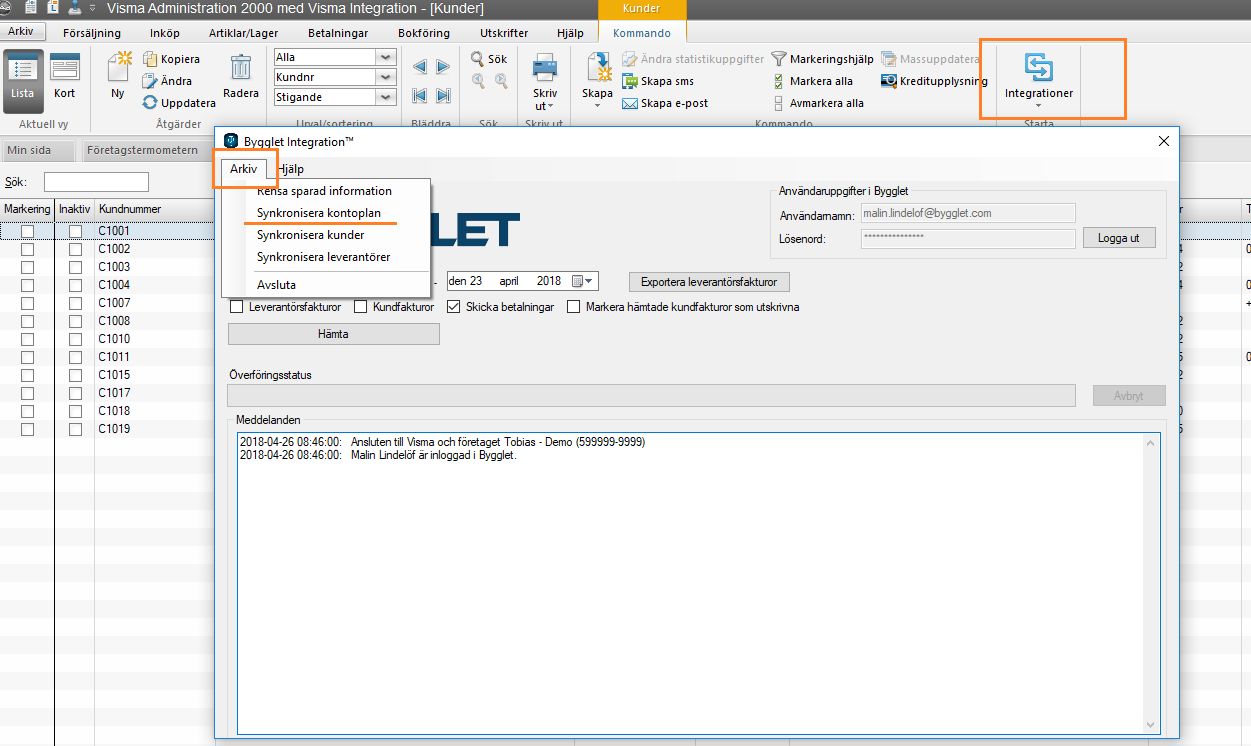The width and height of the screenshot is (1251, 746).
Task: Click the Visma Arkiv button
Action: (x=20, y=32)
